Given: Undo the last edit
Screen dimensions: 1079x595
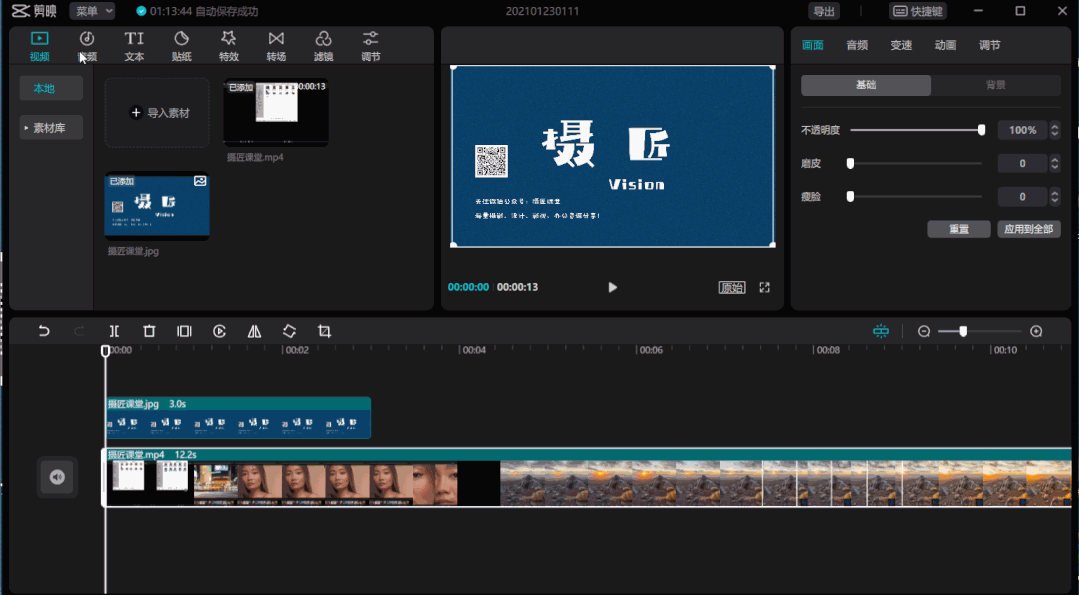Looking at the screenshot, I should coord(44,331).
